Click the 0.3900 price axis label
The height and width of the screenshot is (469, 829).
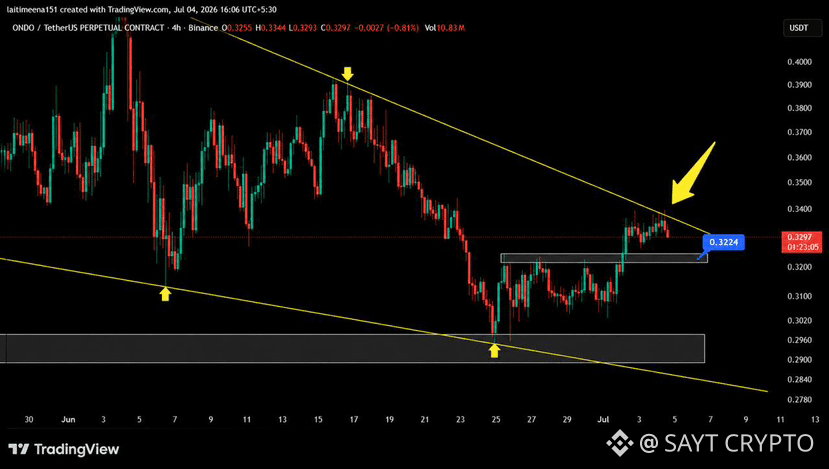799,85
